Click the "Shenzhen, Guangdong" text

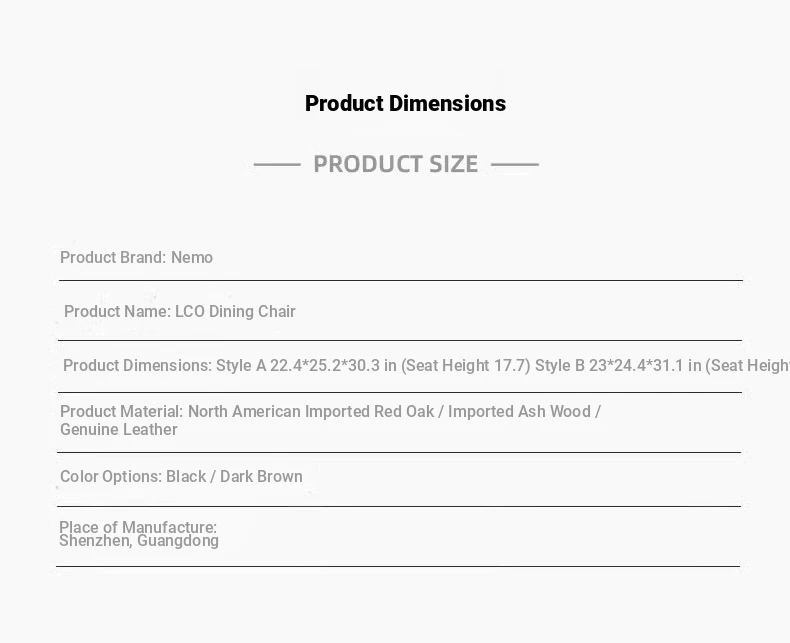tap(139, 541)
